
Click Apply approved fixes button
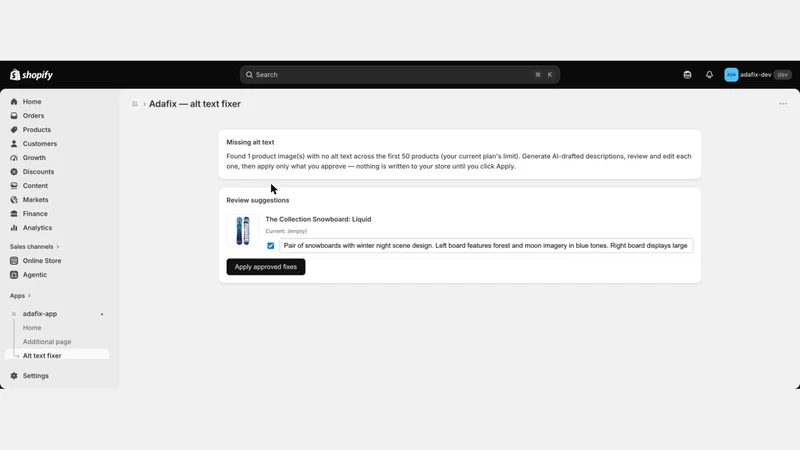point(266,267)
